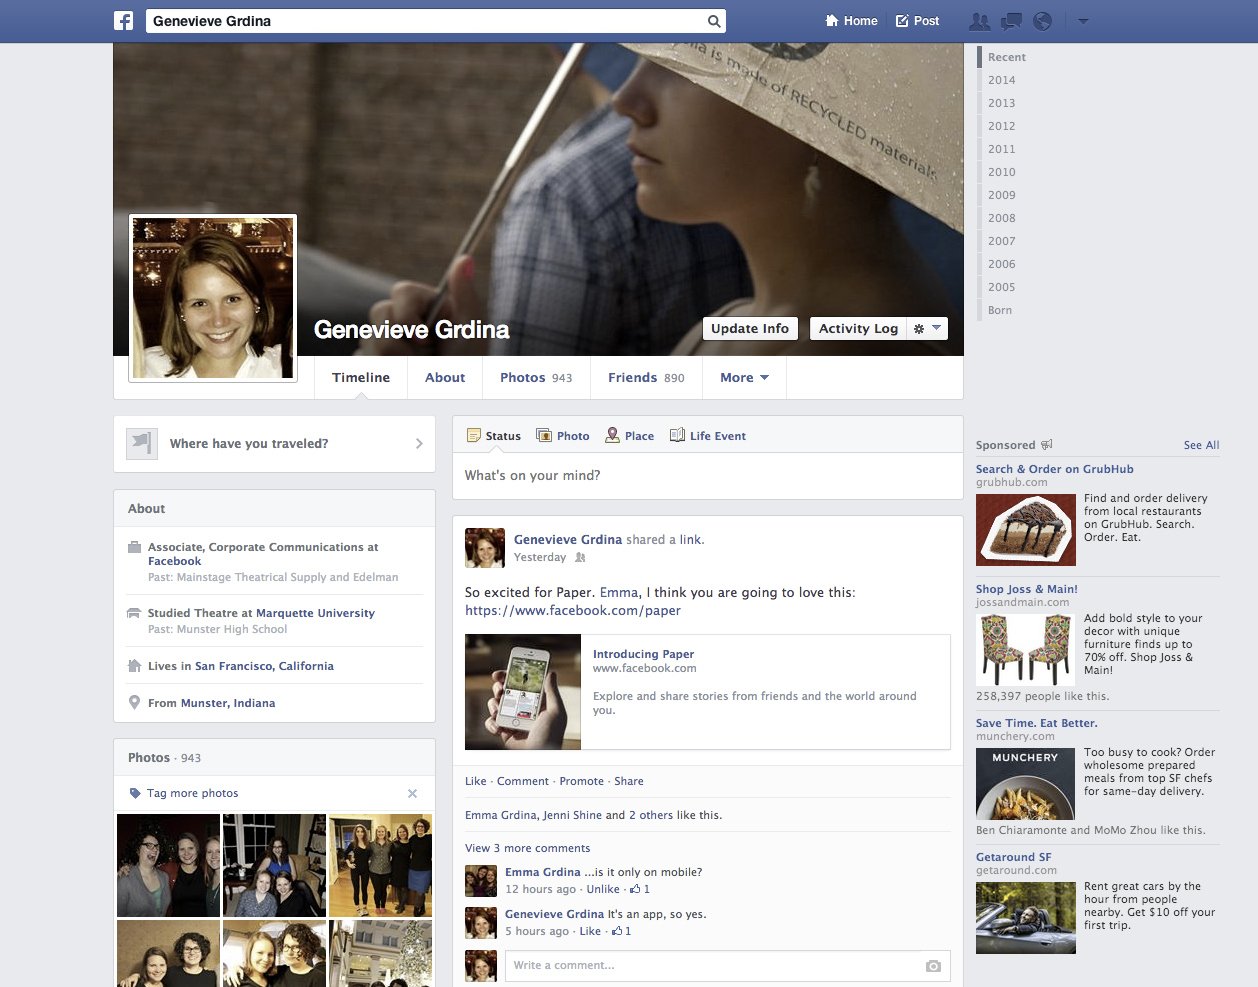Open the friend requests icon
Screen dimensions: 1258x987
click(x=980, y=20)
